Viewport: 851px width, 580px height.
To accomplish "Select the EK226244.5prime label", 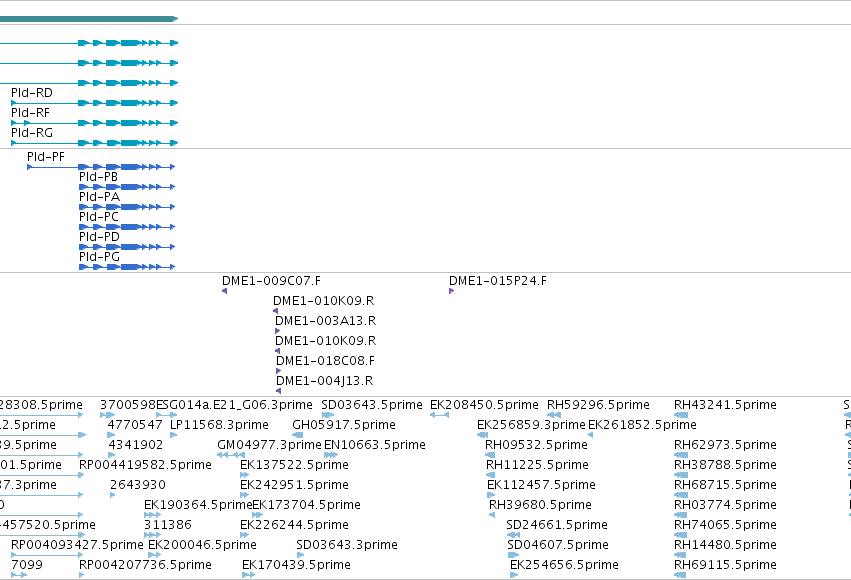I will click(294, 525).
